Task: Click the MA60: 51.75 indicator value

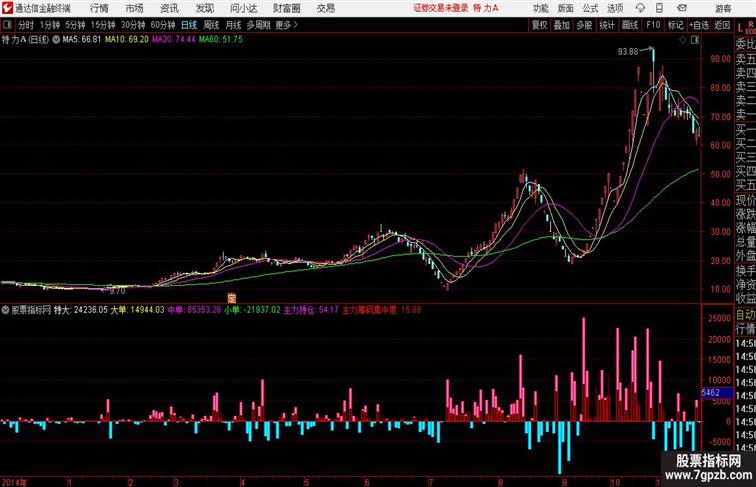Action: click(x=221, y=40)
